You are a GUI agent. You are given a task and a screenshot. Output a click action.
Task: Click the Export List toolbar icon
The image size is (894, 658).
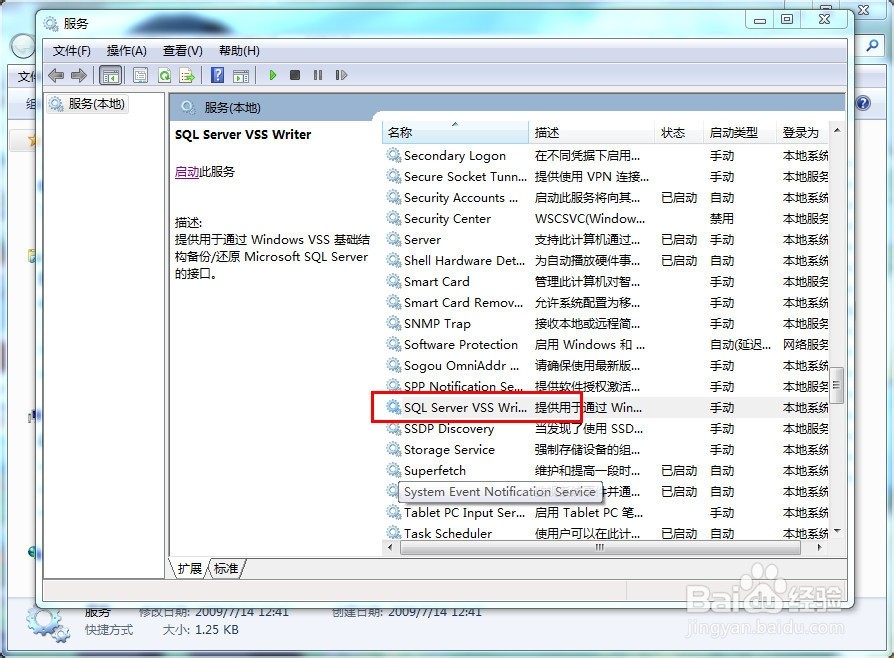tap(187, 75)
